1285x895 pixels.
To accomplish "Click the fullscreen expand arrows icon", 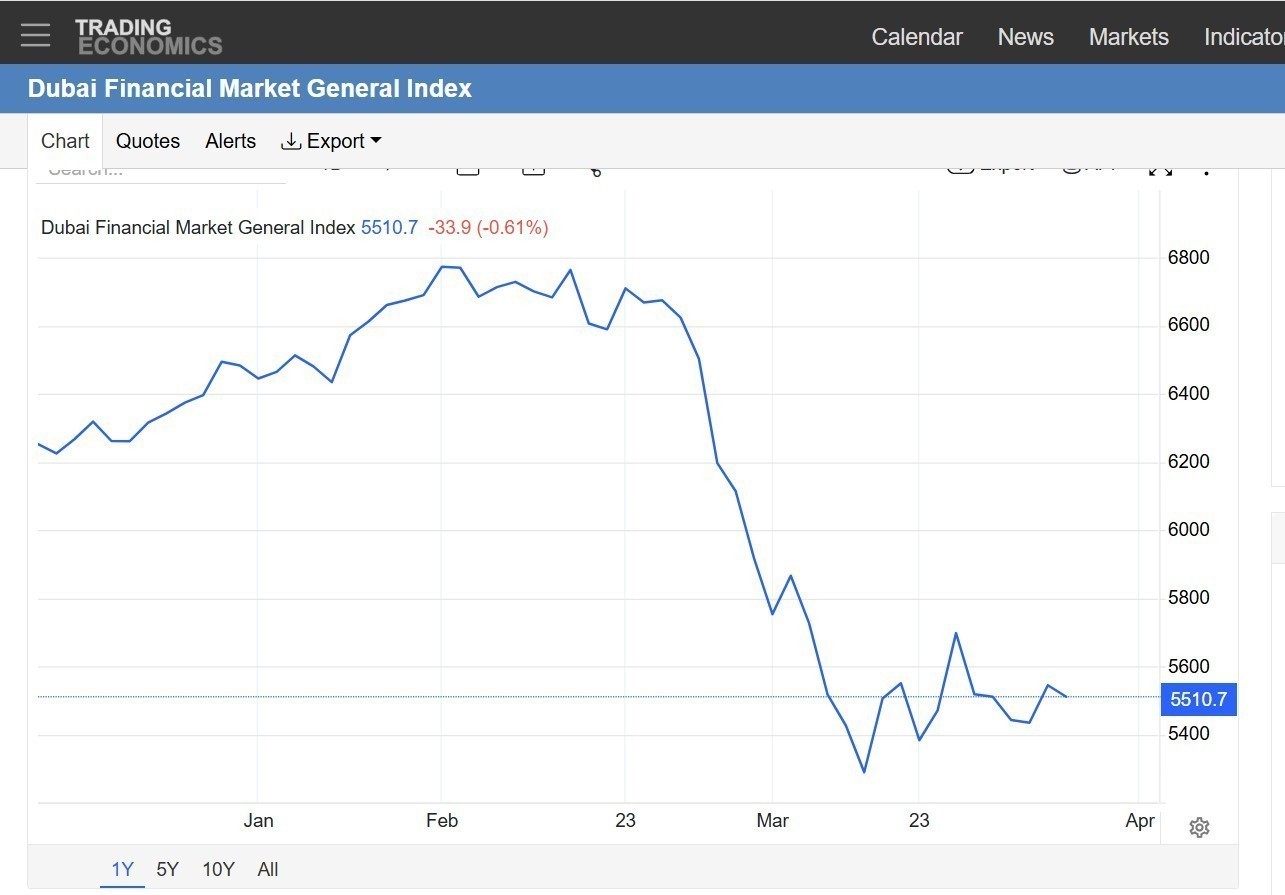I will pos(1160,171).
